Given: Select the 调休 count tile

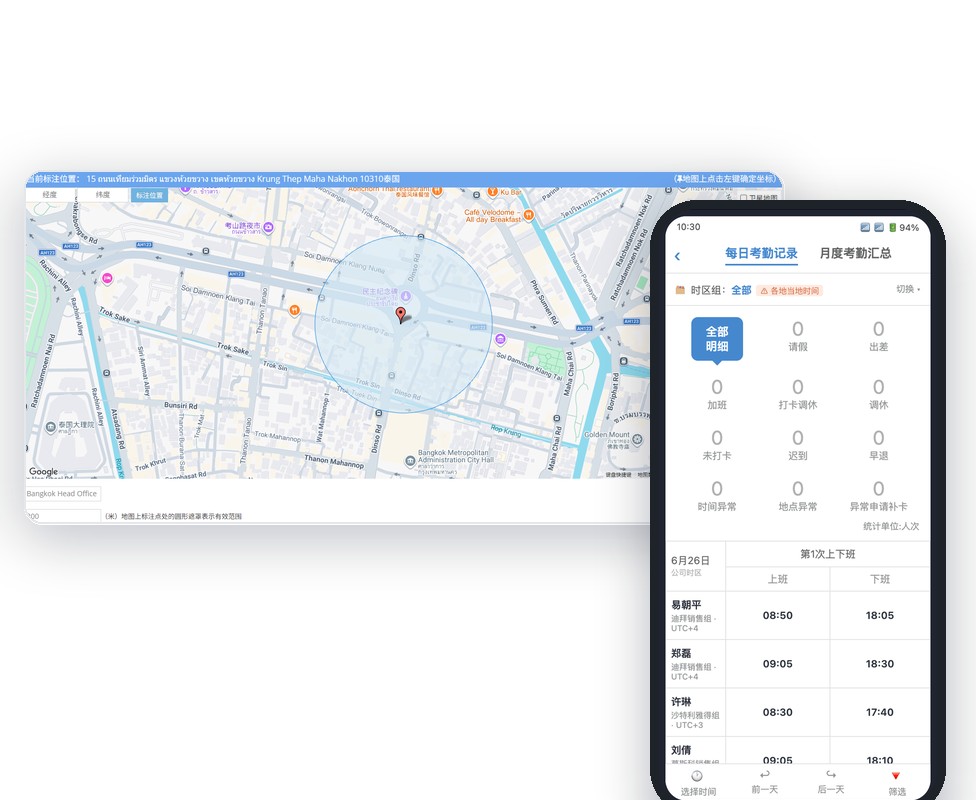Looking at the screenshot, I should (878, 395).
